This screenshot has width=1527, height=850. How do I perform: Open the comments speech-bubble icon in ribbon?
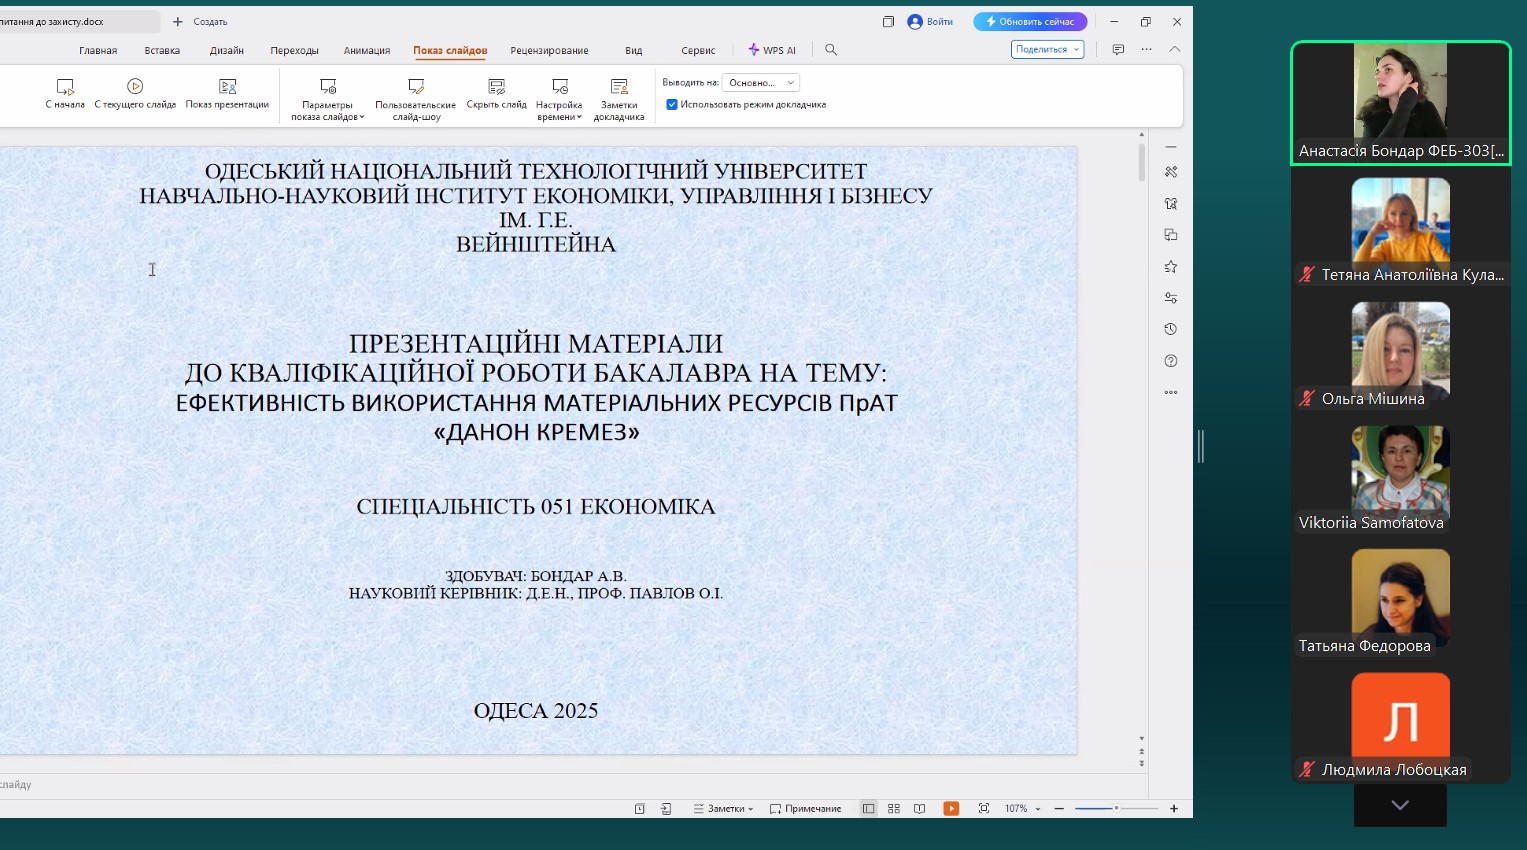click(x=1118, y=49)
